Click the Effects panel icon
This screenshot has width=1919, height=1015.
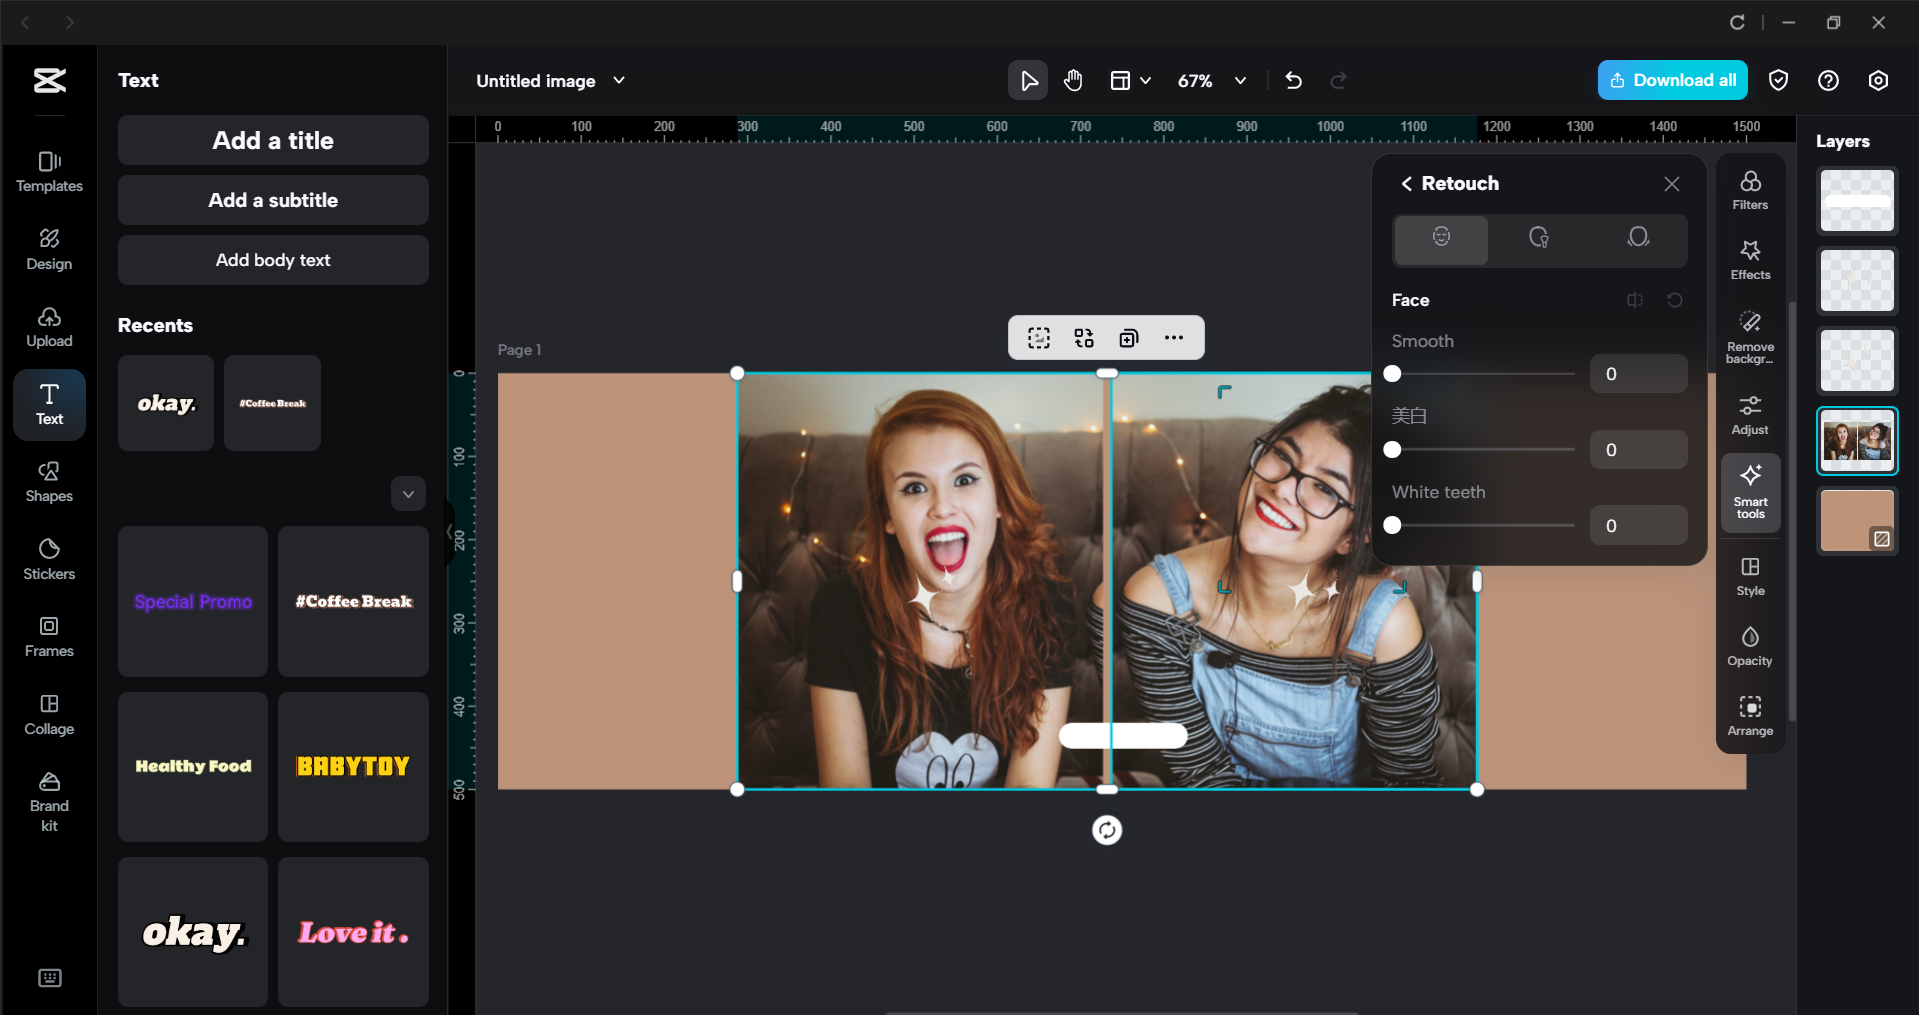(1749, 258)
